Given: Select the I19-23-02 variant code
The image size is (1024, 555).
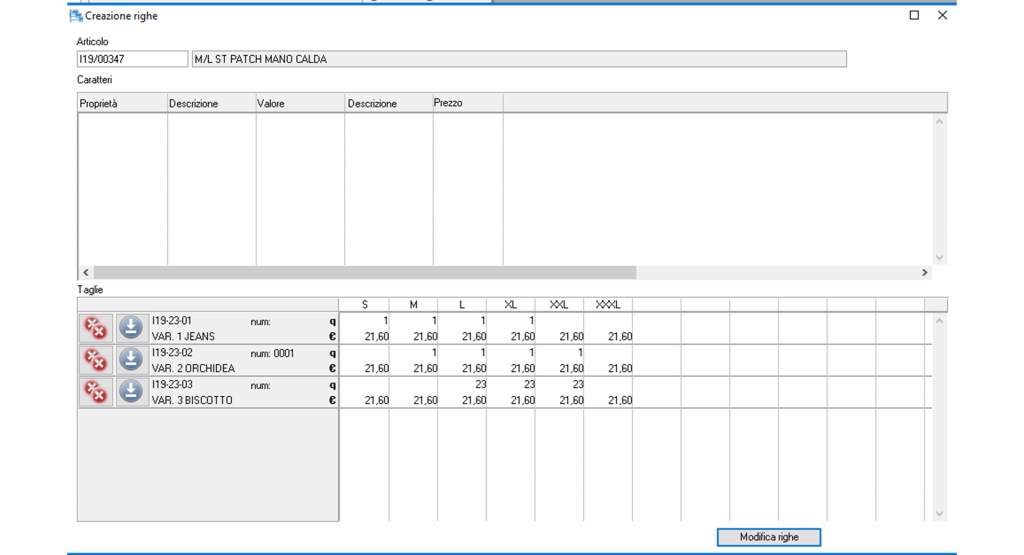Looking at the screenshot, I should (172, 353).
